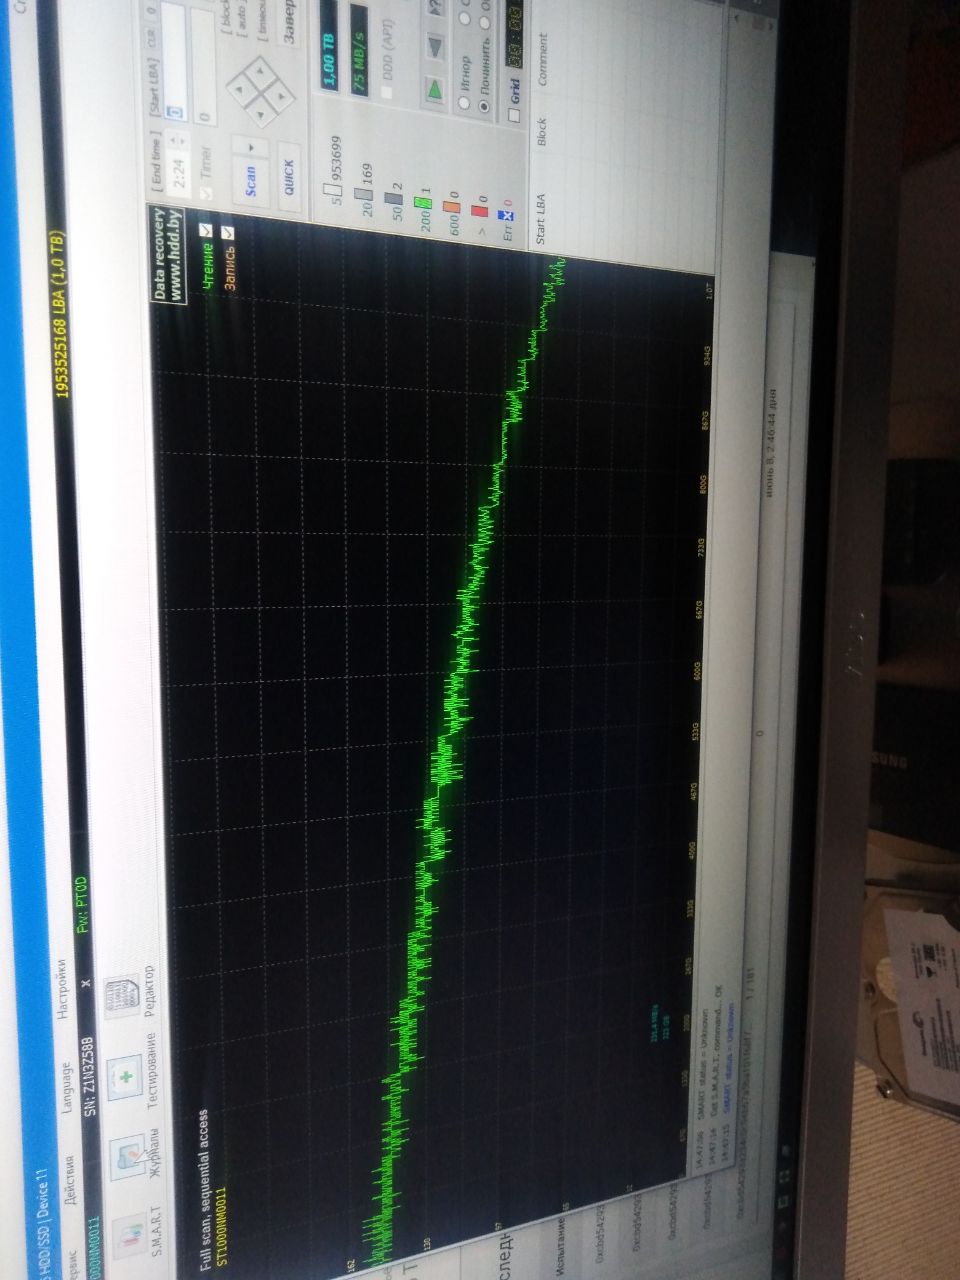The width and height of the screenshot is (960, 1280).
Task: Toggle the Запись write graph checkbox
Action: pyautogui.click(x=228, y=232)
